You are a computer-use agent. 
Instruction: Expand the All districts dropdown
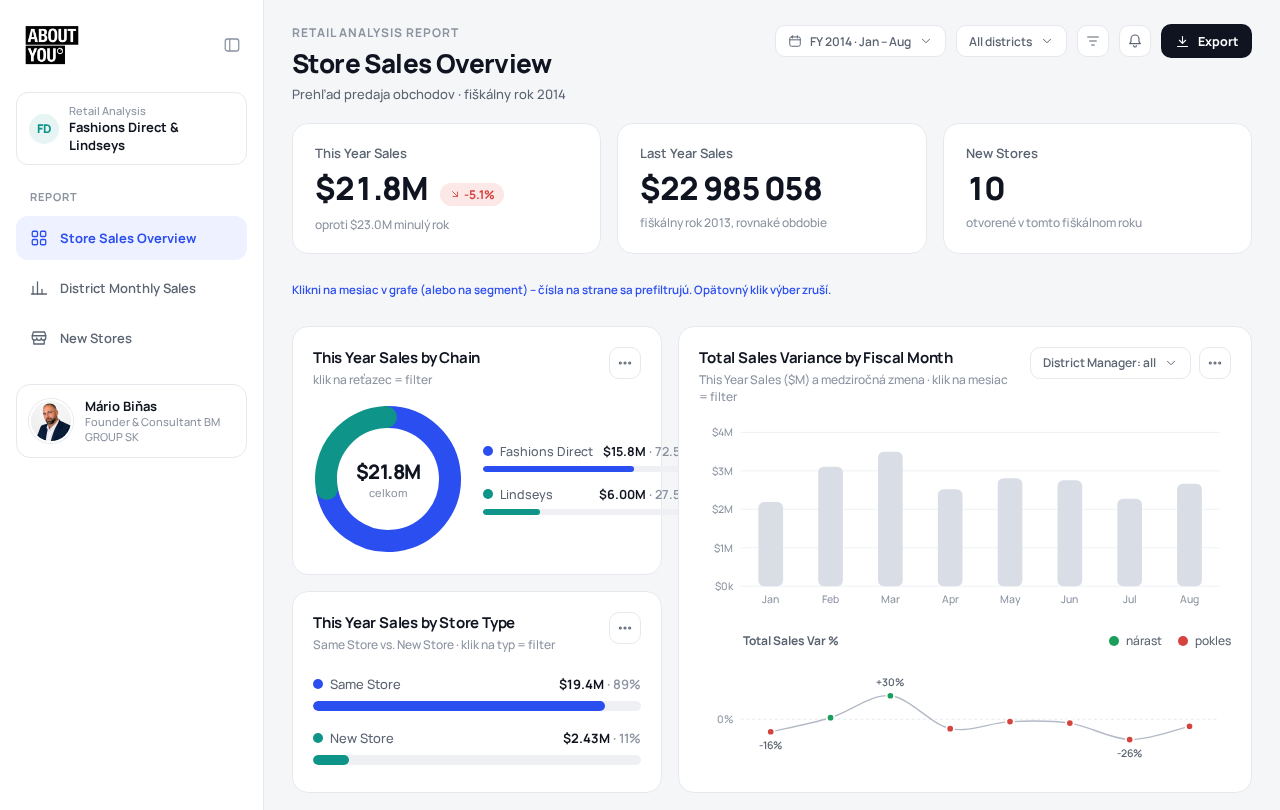1011,41
